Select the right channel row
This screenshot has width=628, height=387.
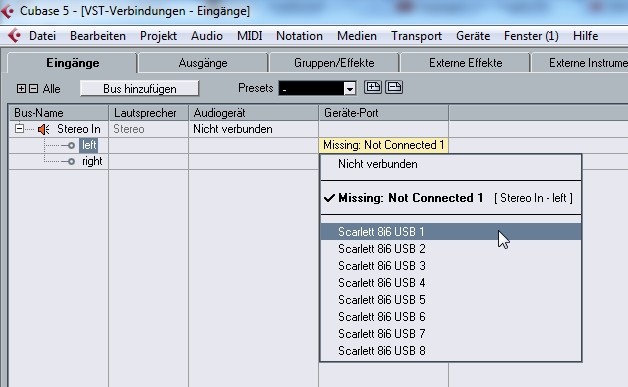(x=92, y=161)
